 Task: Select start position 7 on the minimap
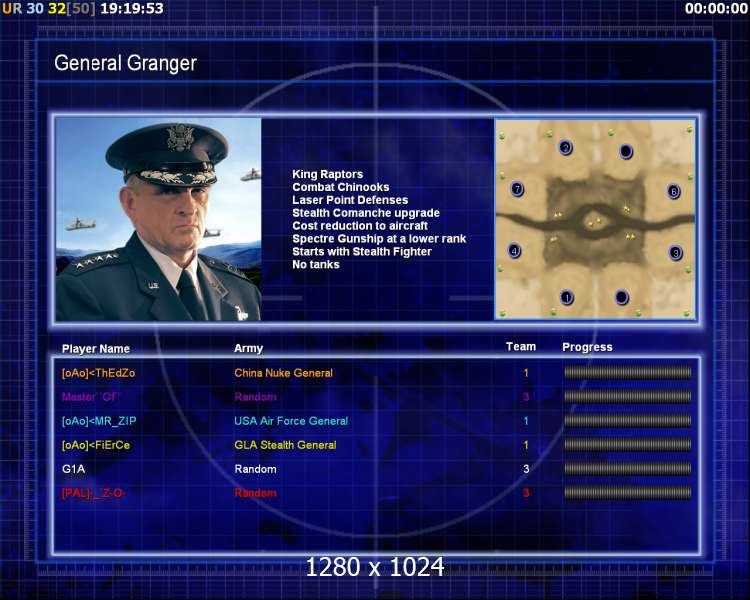(x=517, y=189)
